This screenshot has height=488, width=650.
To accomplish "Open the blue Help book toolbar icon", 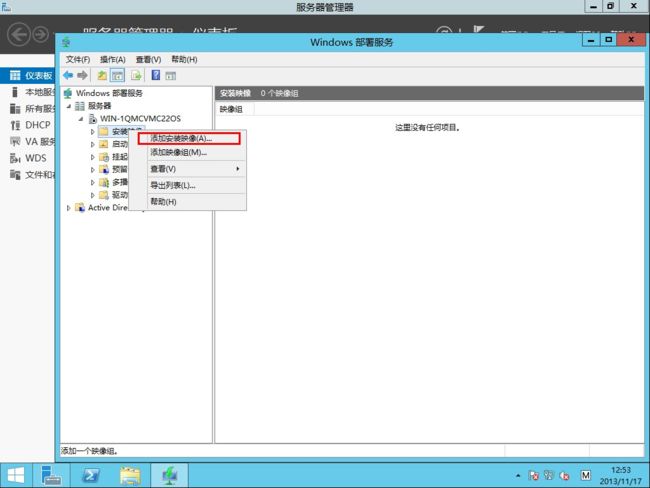I will point(155,75).
